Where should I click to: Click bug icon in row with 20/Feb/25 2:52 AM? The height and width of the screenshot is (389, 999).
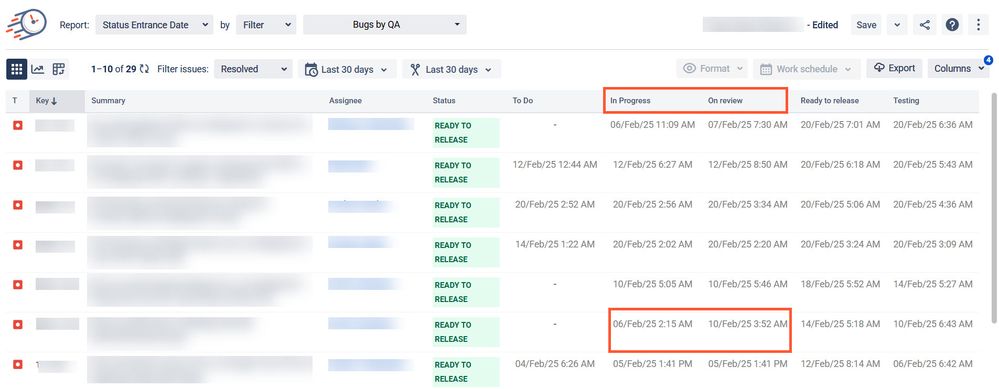click(x=18, y=205)
